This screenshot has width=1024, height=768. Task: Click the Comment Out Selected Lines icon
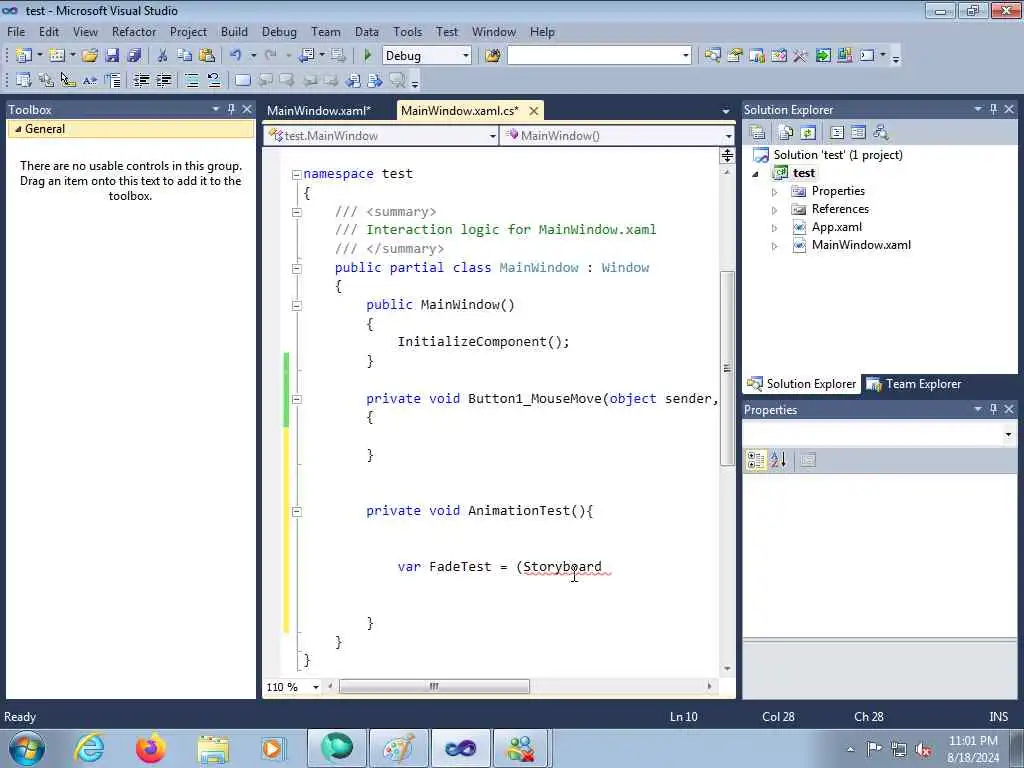coord(191,80)
